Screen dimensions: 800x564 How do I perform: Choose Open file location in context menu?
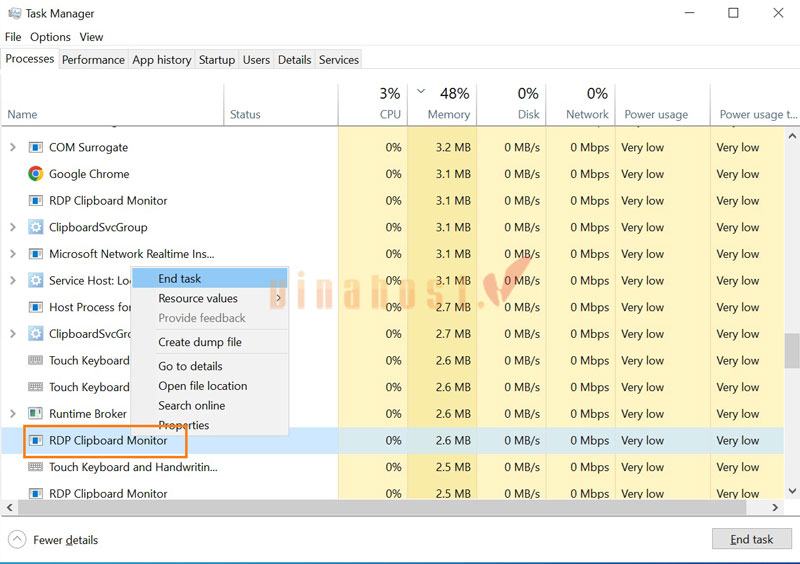(x=210, y=386)
